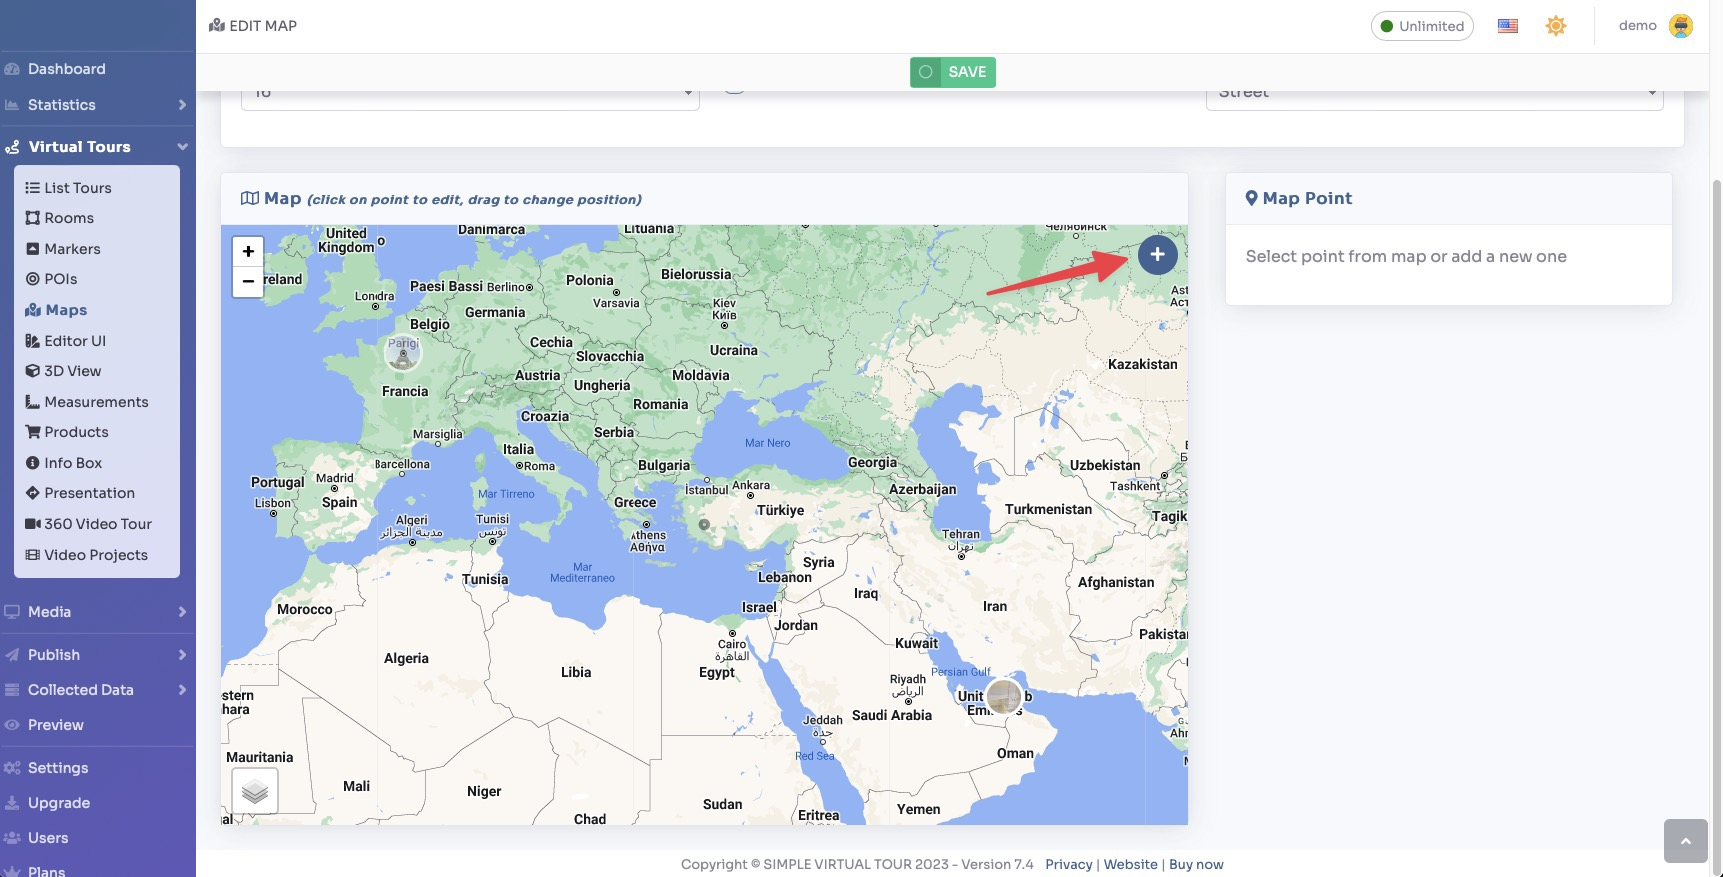Viewport: 1723px width, 877px height.
Task: Select the Paris map point marker
Action: 403,353
